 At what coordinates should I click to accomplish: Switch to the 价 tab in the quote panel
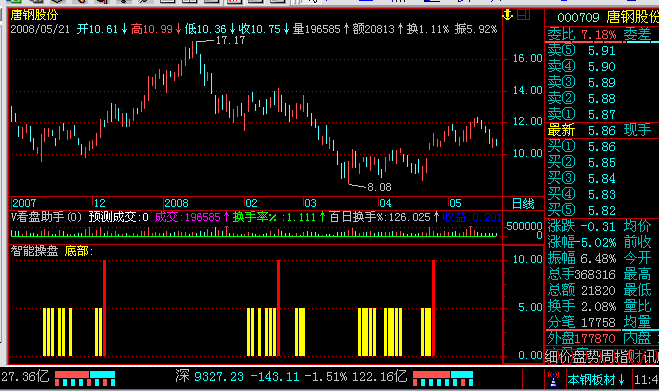point(566,357)
